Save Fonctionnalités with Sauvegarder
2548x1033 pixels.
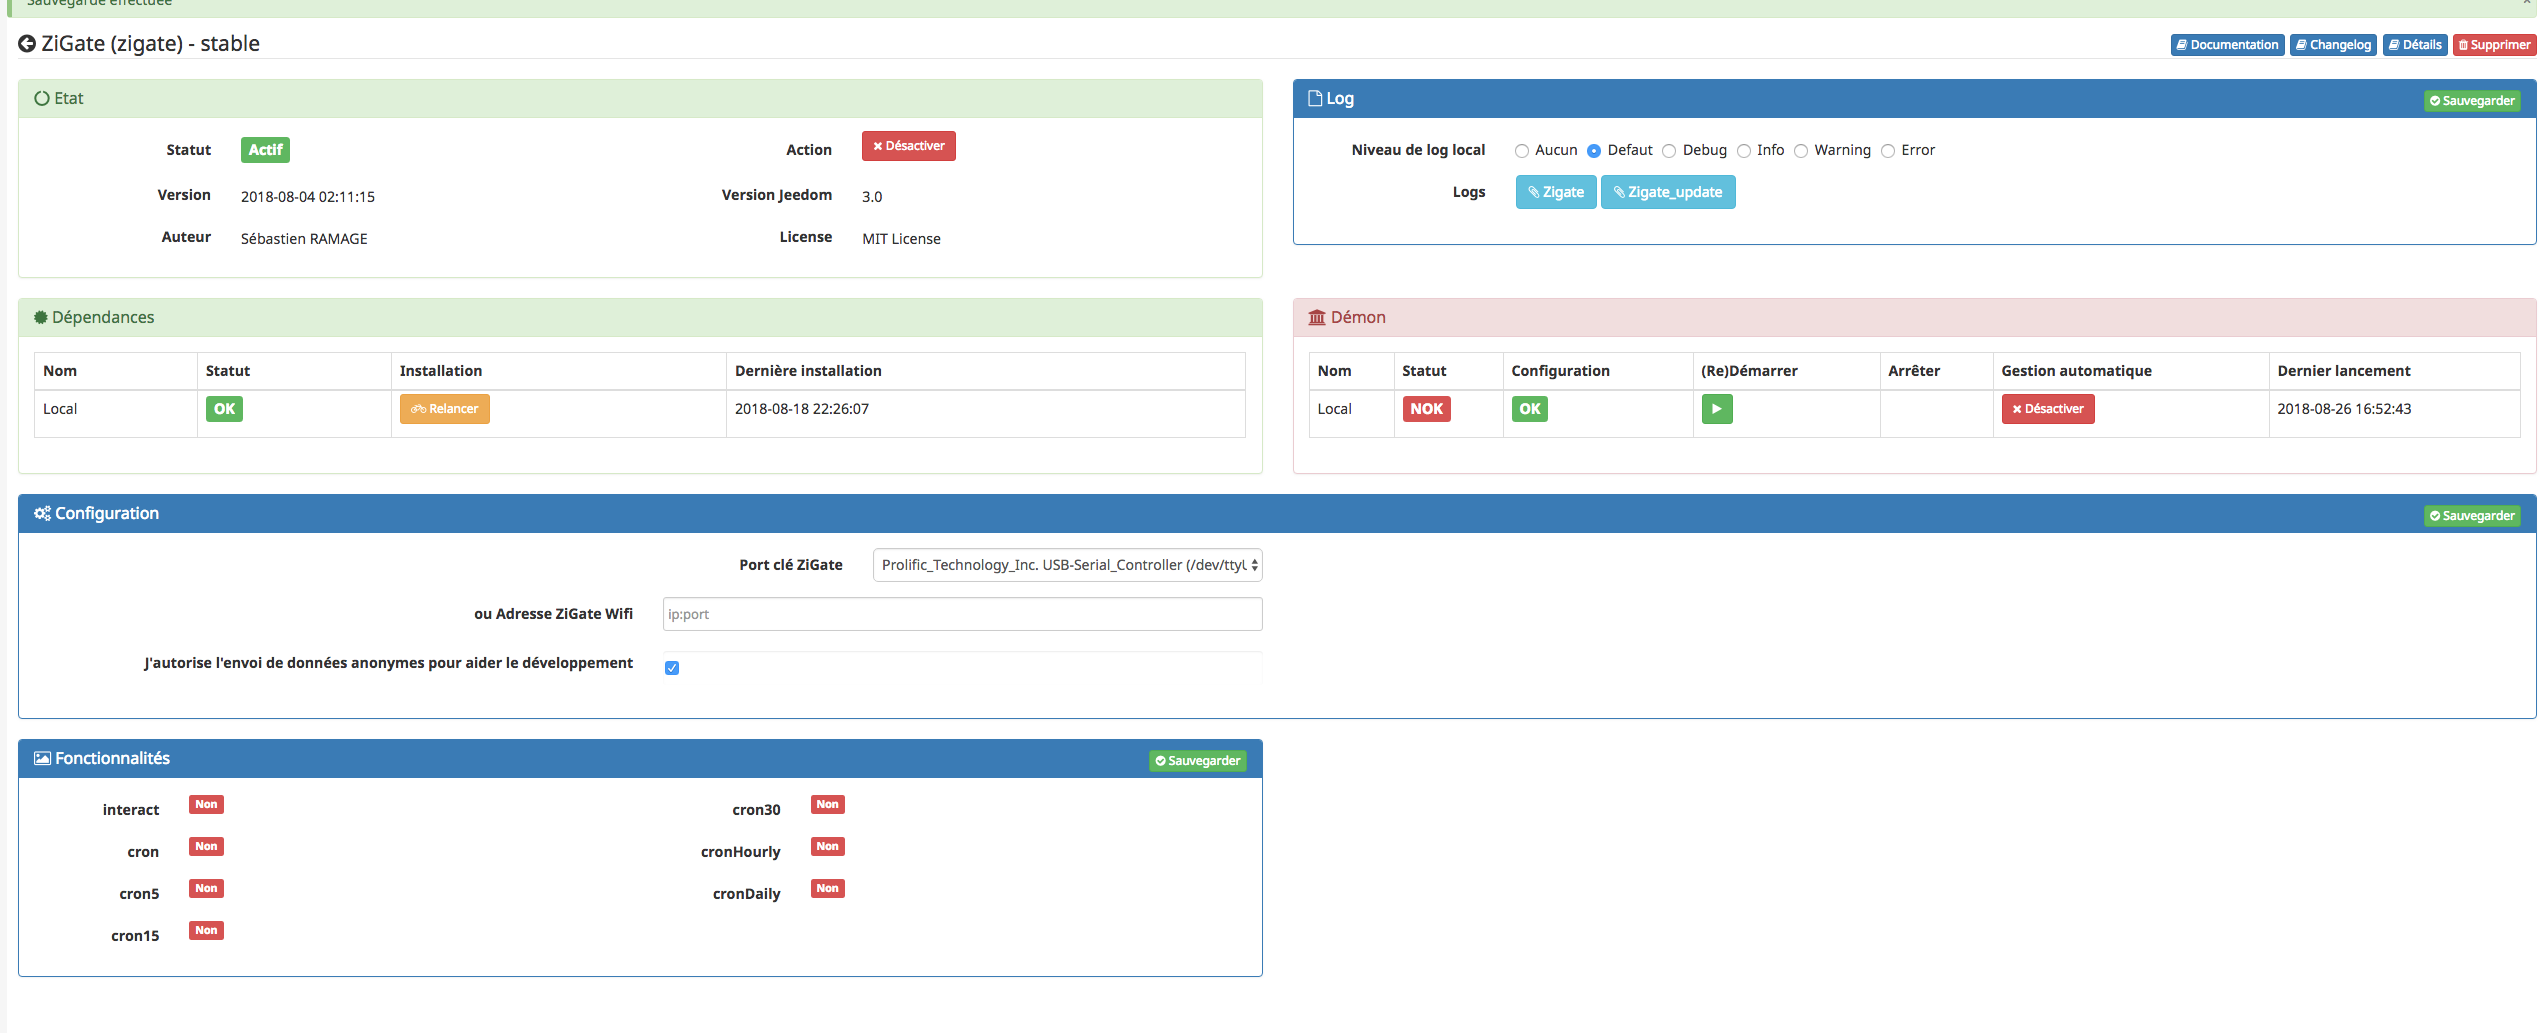1198,761
